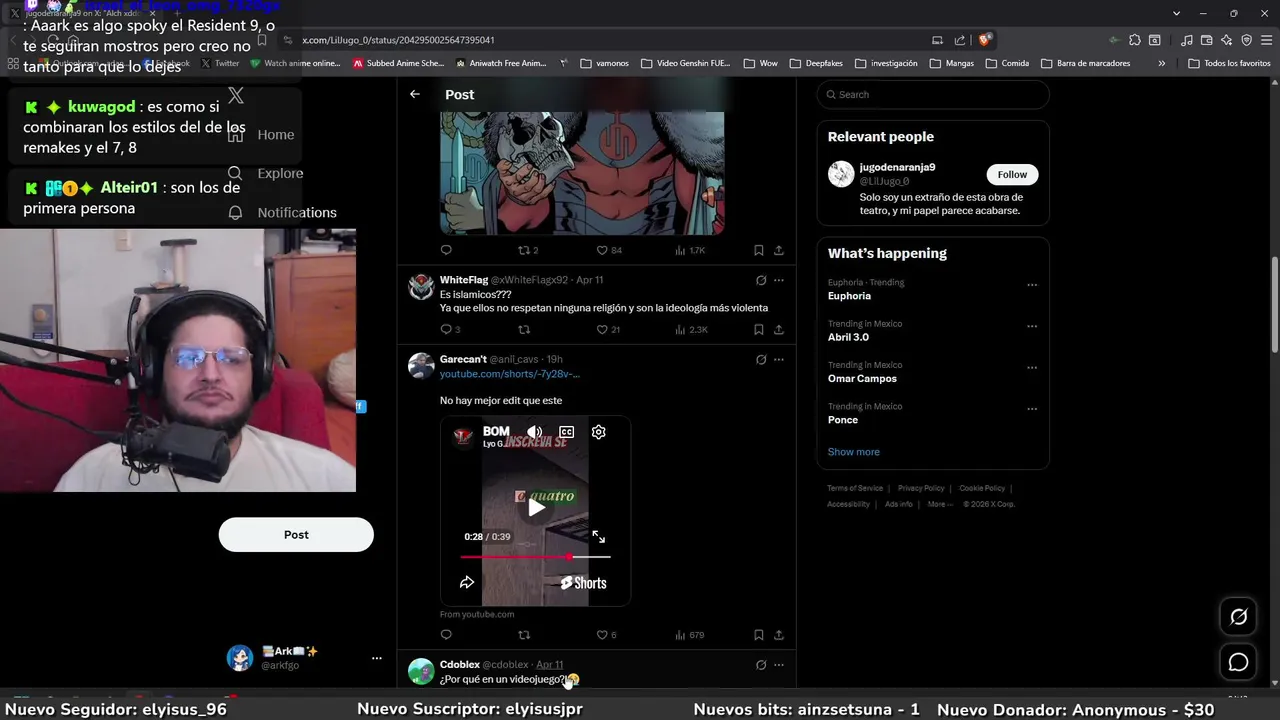Mute the embedded video speaker

click(535, 432)
